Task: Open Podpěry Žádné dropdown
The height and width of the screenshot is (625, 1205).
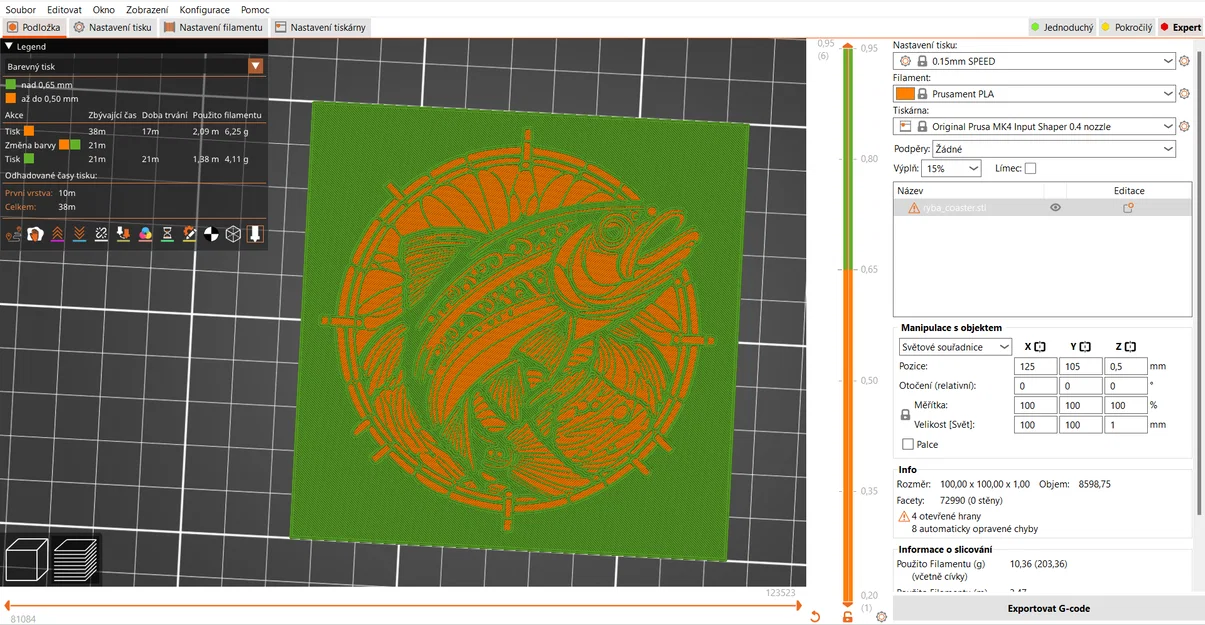Action: 1053,149
